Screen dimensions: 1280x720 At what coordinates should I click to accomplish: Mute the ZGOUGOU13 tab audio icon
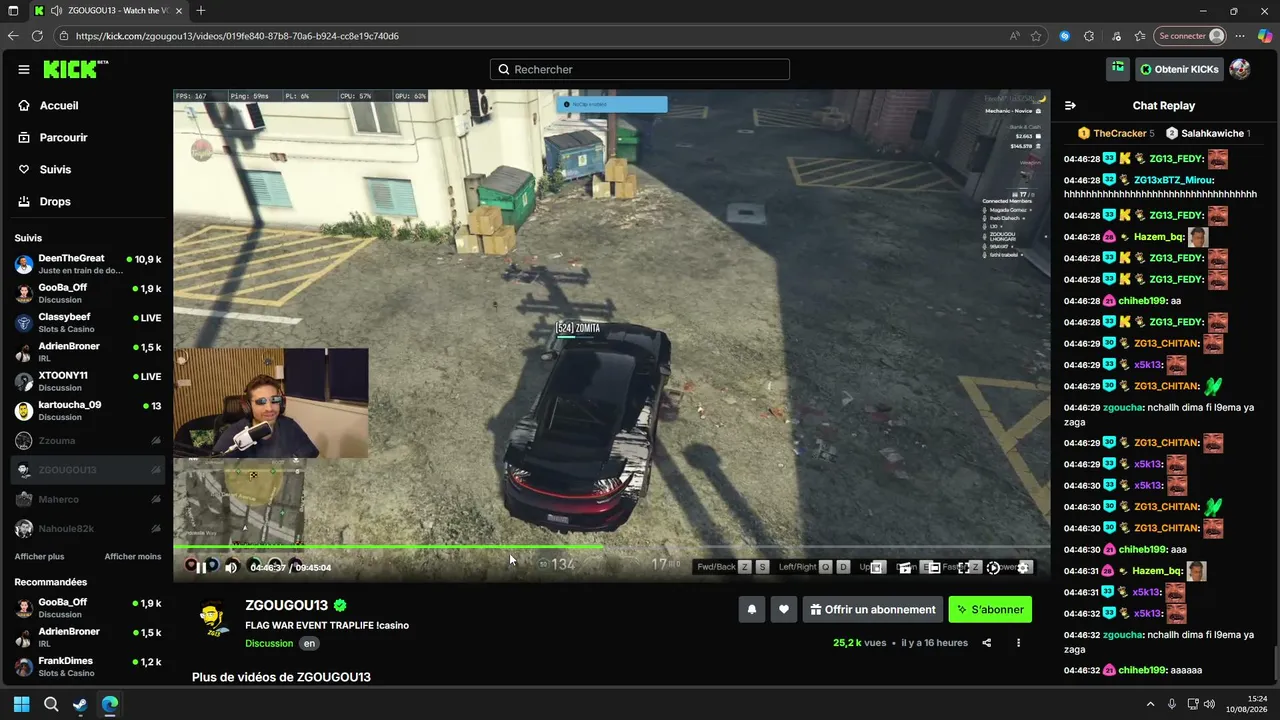[57, 11]
